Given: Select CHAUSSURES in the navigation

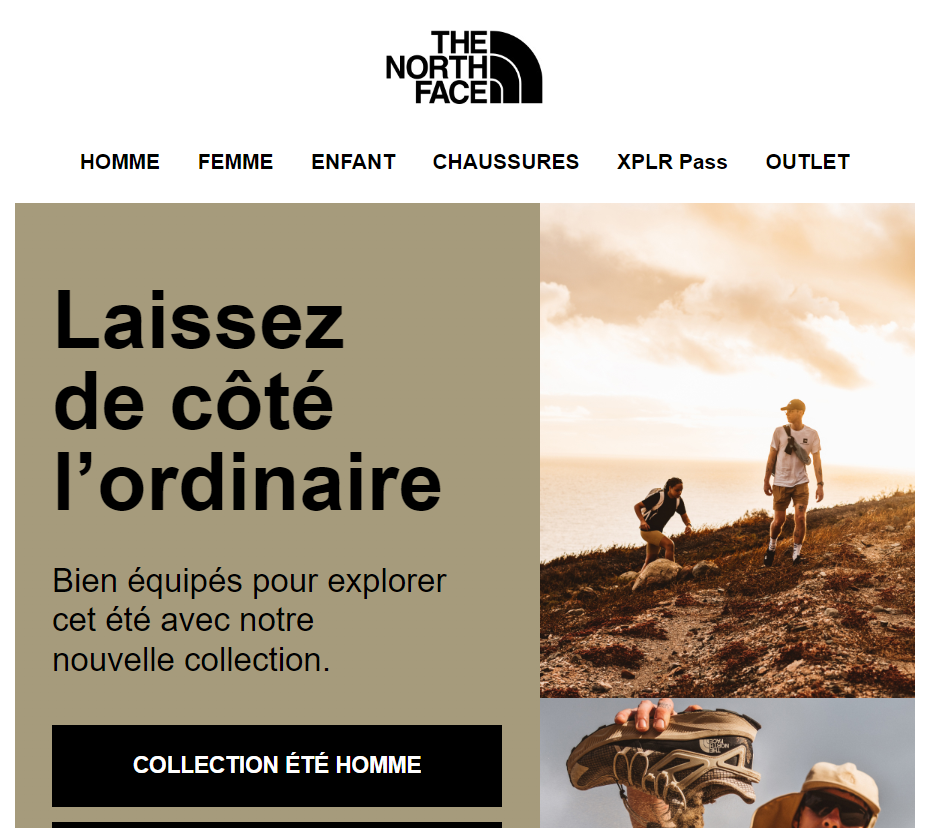Looking at the screenshot, I should 506,162.
